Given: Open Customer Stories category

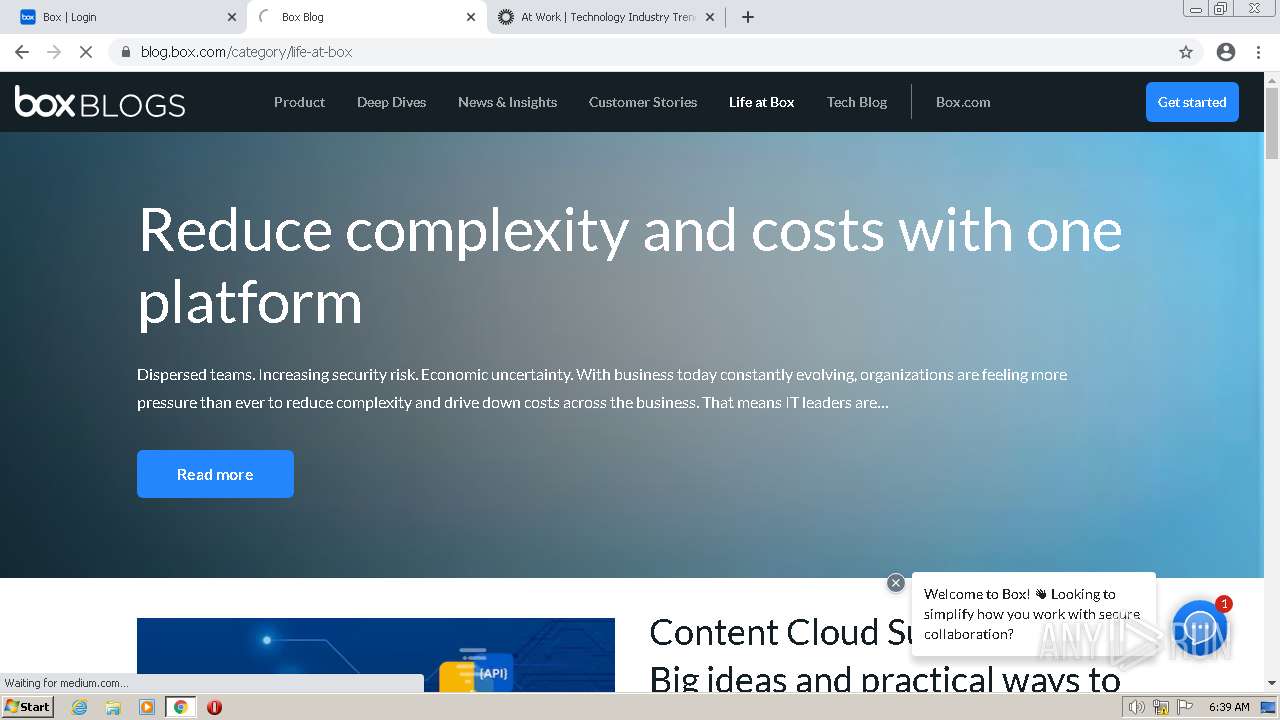Looking at the screenshot, I should pyautogui.click(x=643, y=102).
